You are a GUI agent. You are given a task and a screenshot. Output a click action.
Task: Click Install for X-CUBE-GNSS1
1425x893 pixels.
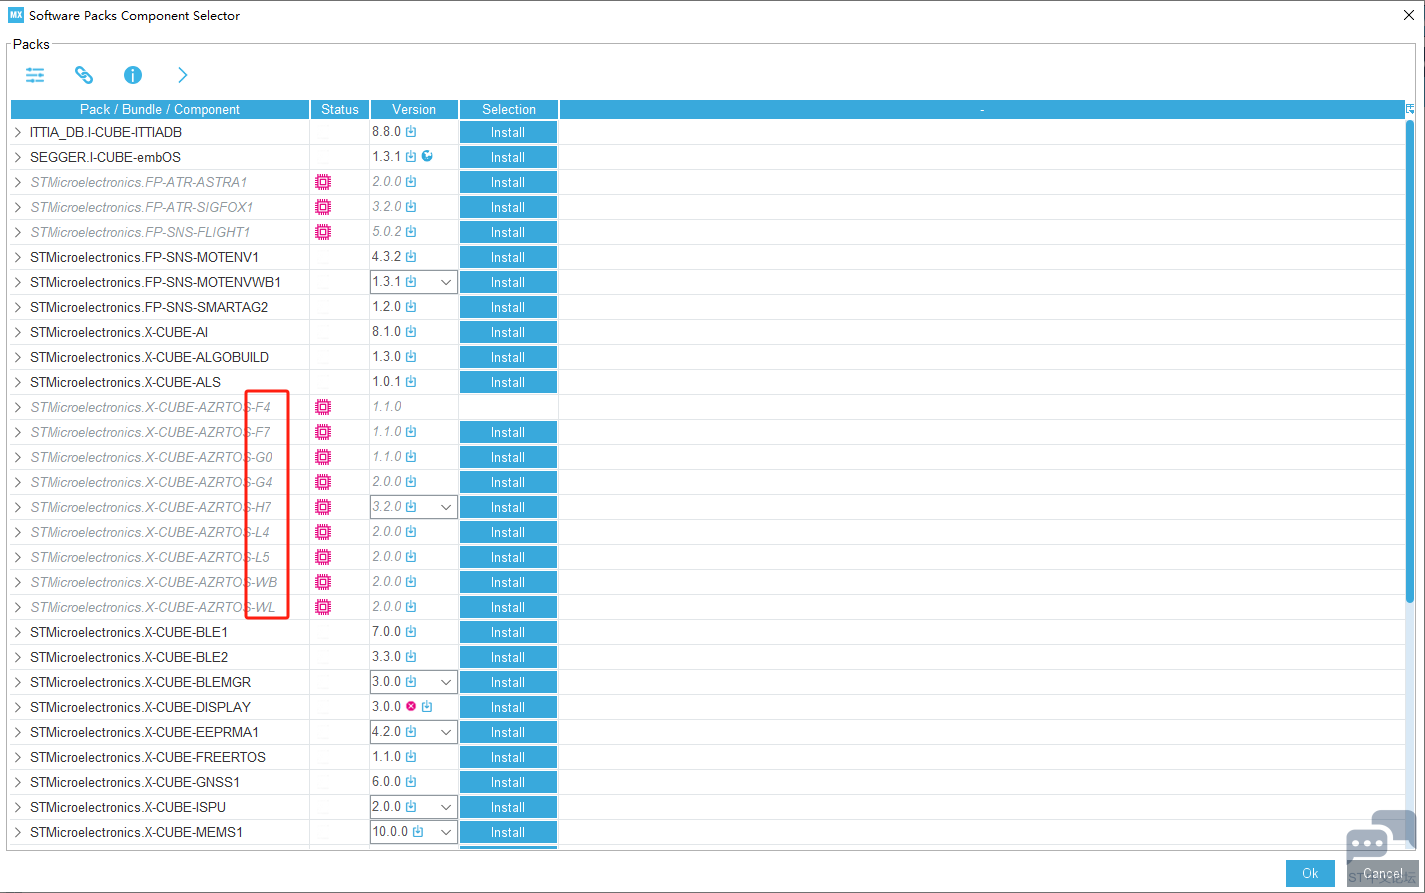508,782
